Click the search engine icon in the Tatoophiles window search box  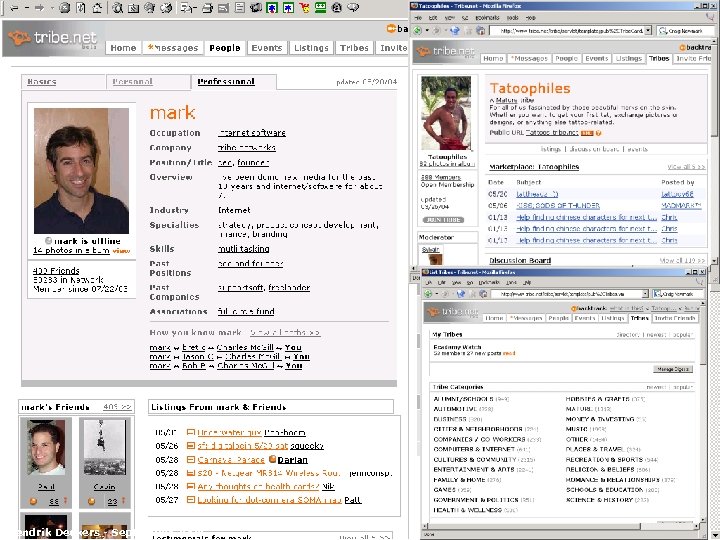coord(663,31)
